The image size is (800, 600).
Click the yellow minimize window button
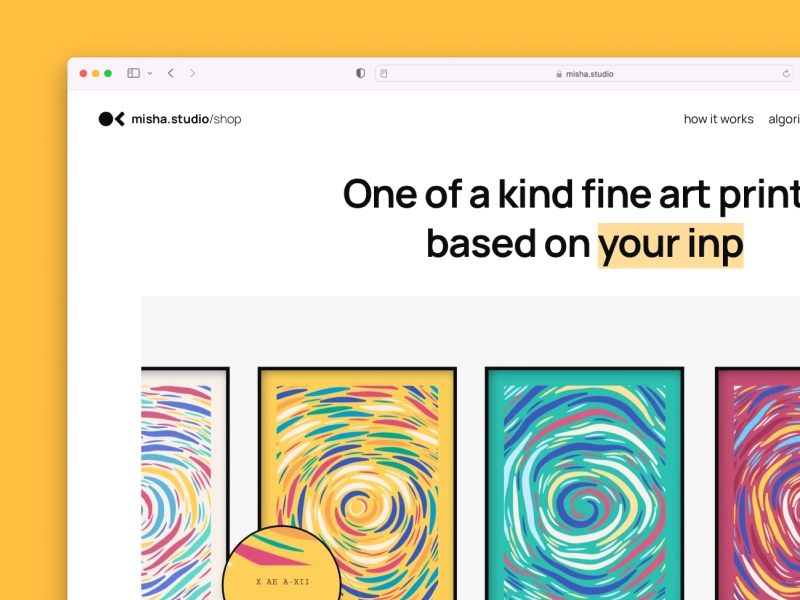point(95,73)
